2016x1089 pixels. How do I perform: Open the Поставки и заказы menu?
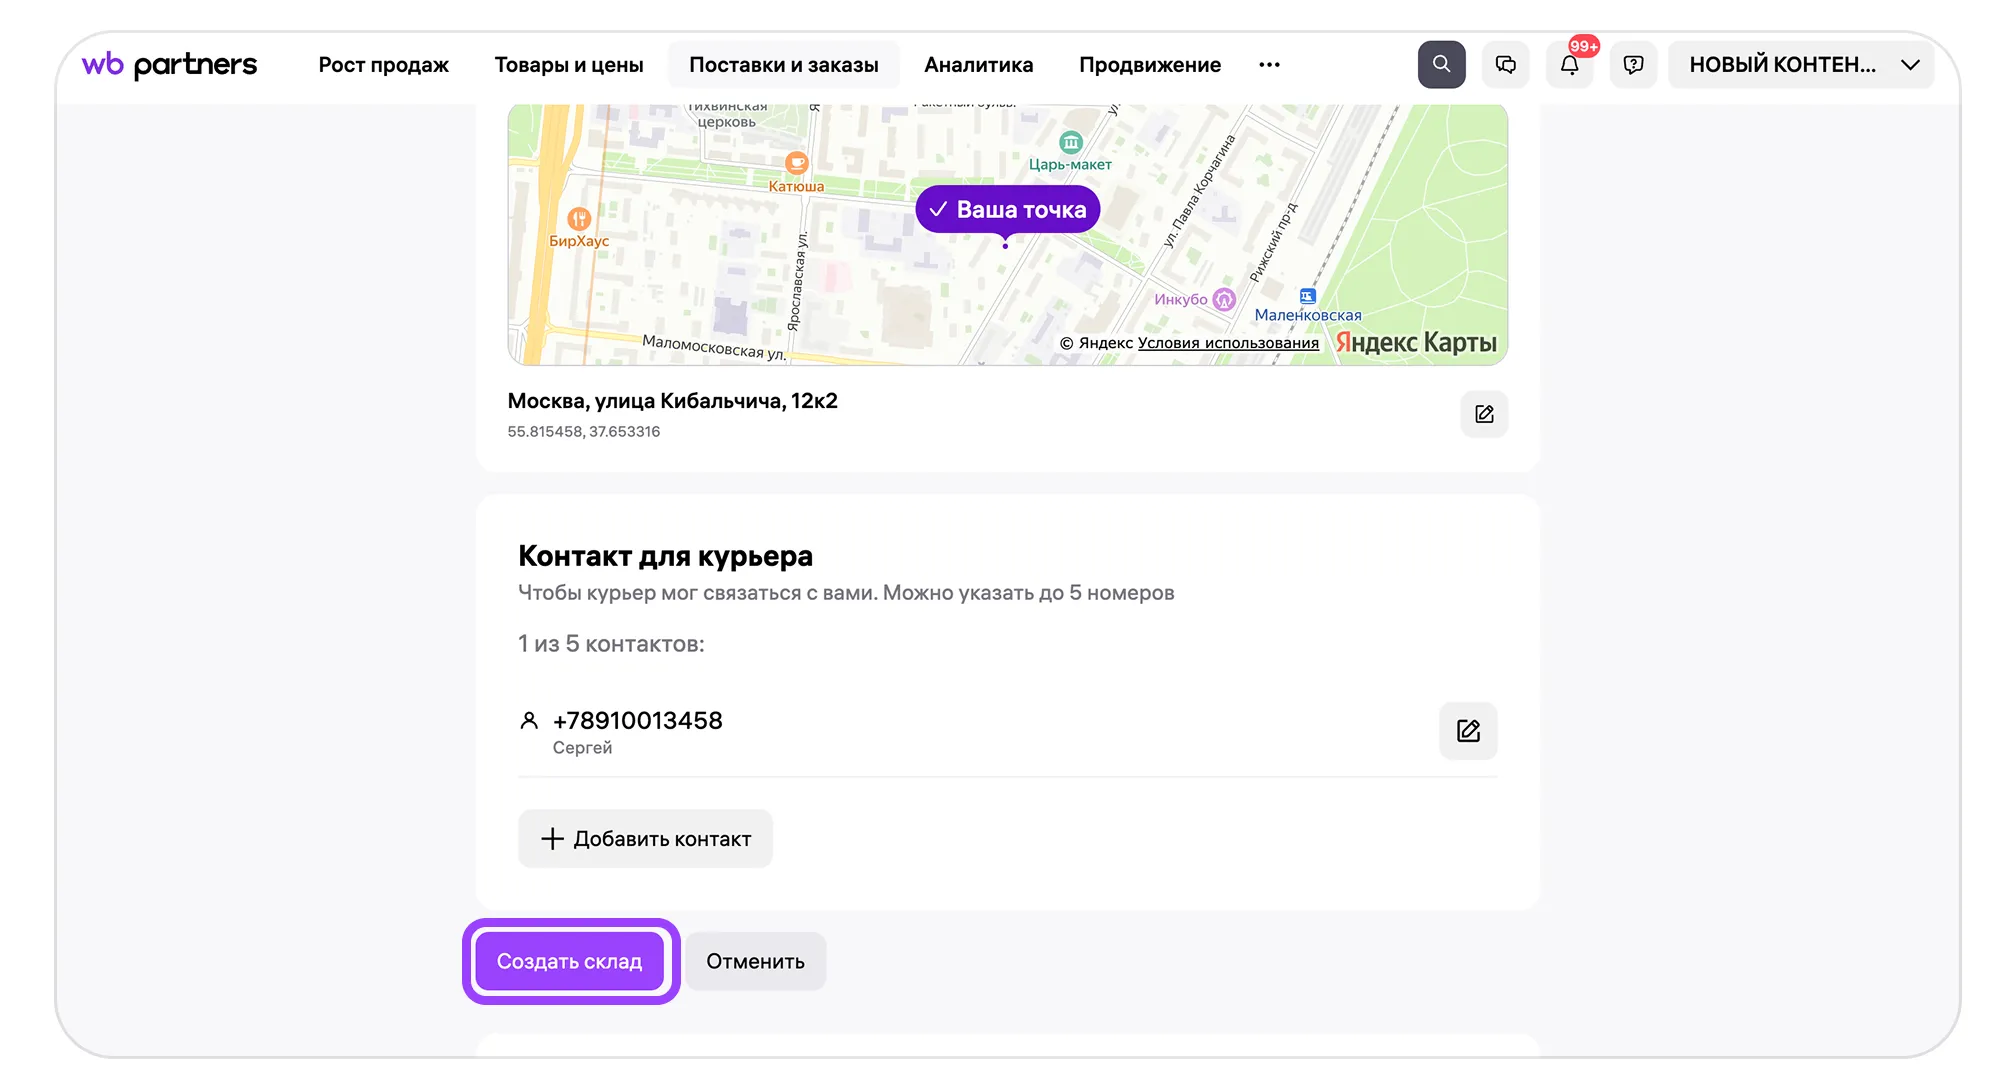click(x=783, y=65)
